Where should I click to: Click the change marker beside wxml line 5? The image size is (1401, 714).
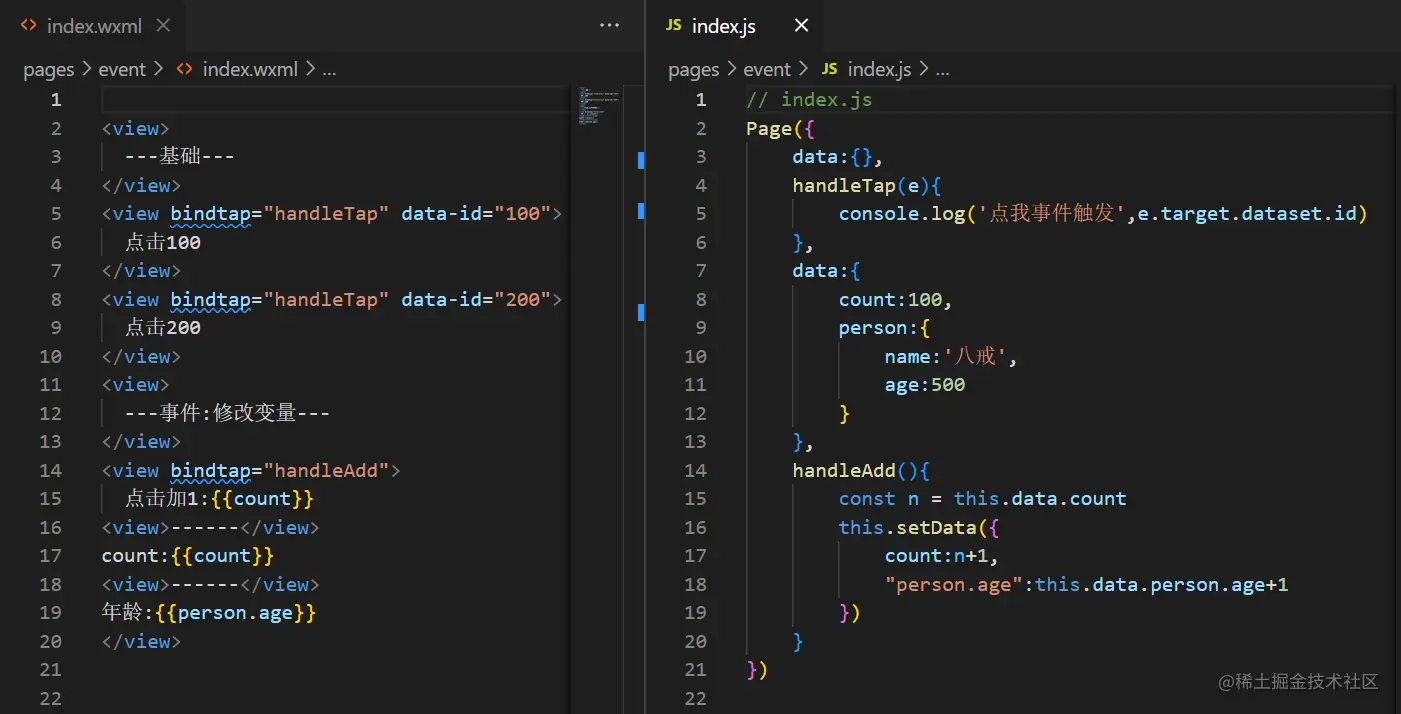click(641, 211)
